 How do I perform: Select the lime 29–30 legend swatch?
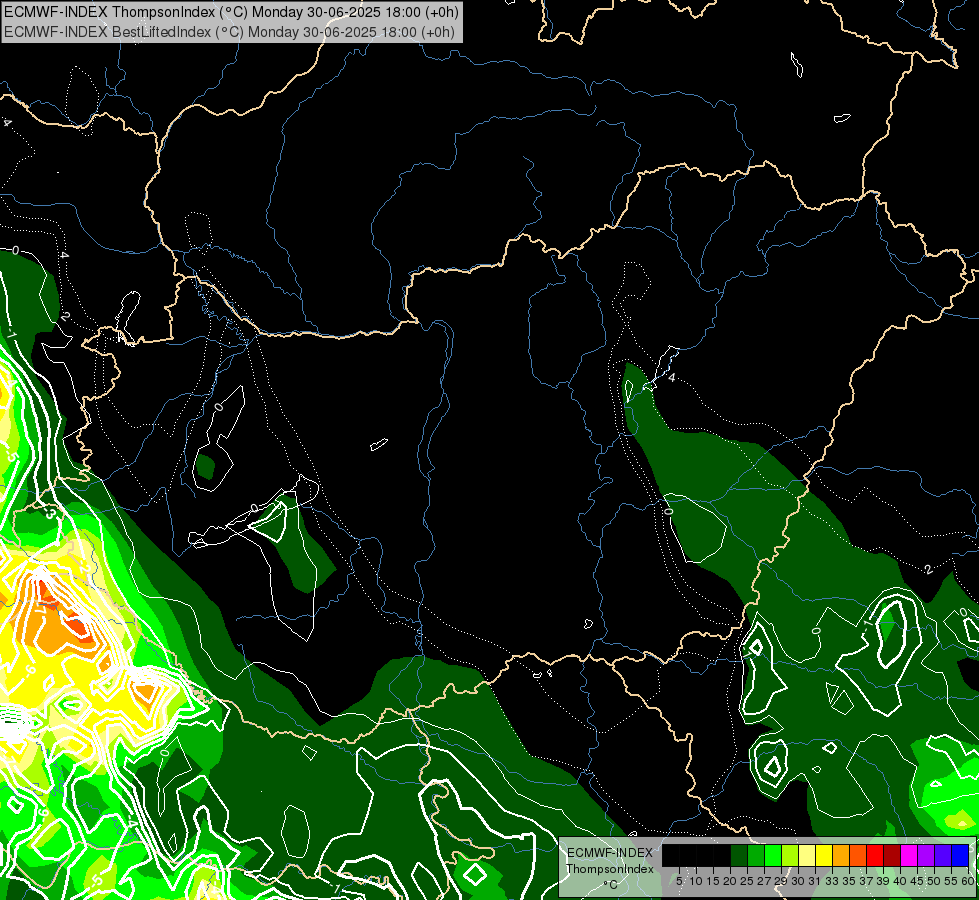click(790, 855)
